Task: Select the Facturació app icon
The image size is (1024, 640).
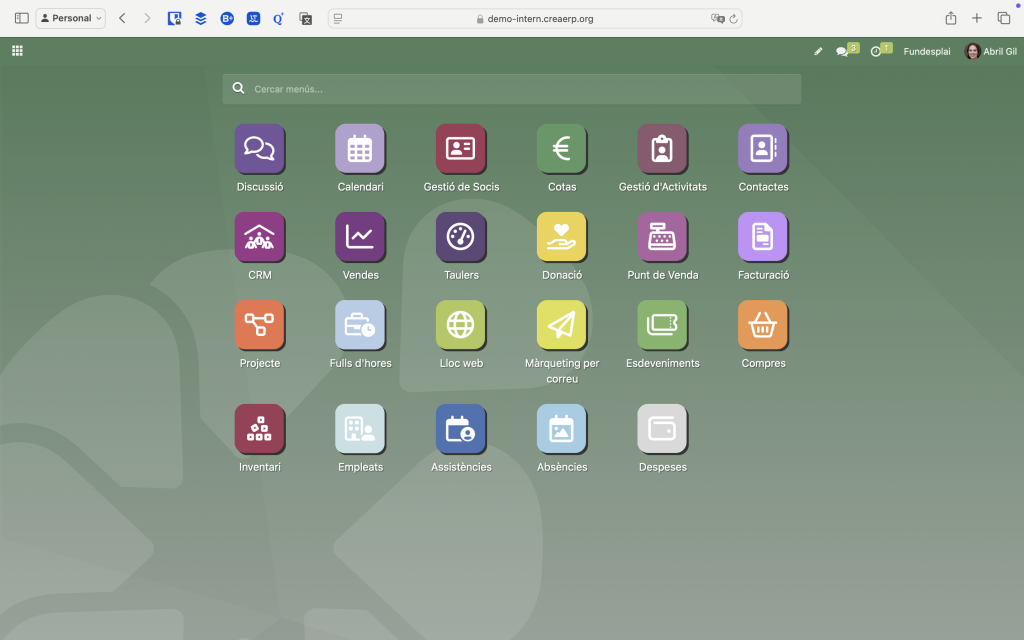Action: (763, 237)
